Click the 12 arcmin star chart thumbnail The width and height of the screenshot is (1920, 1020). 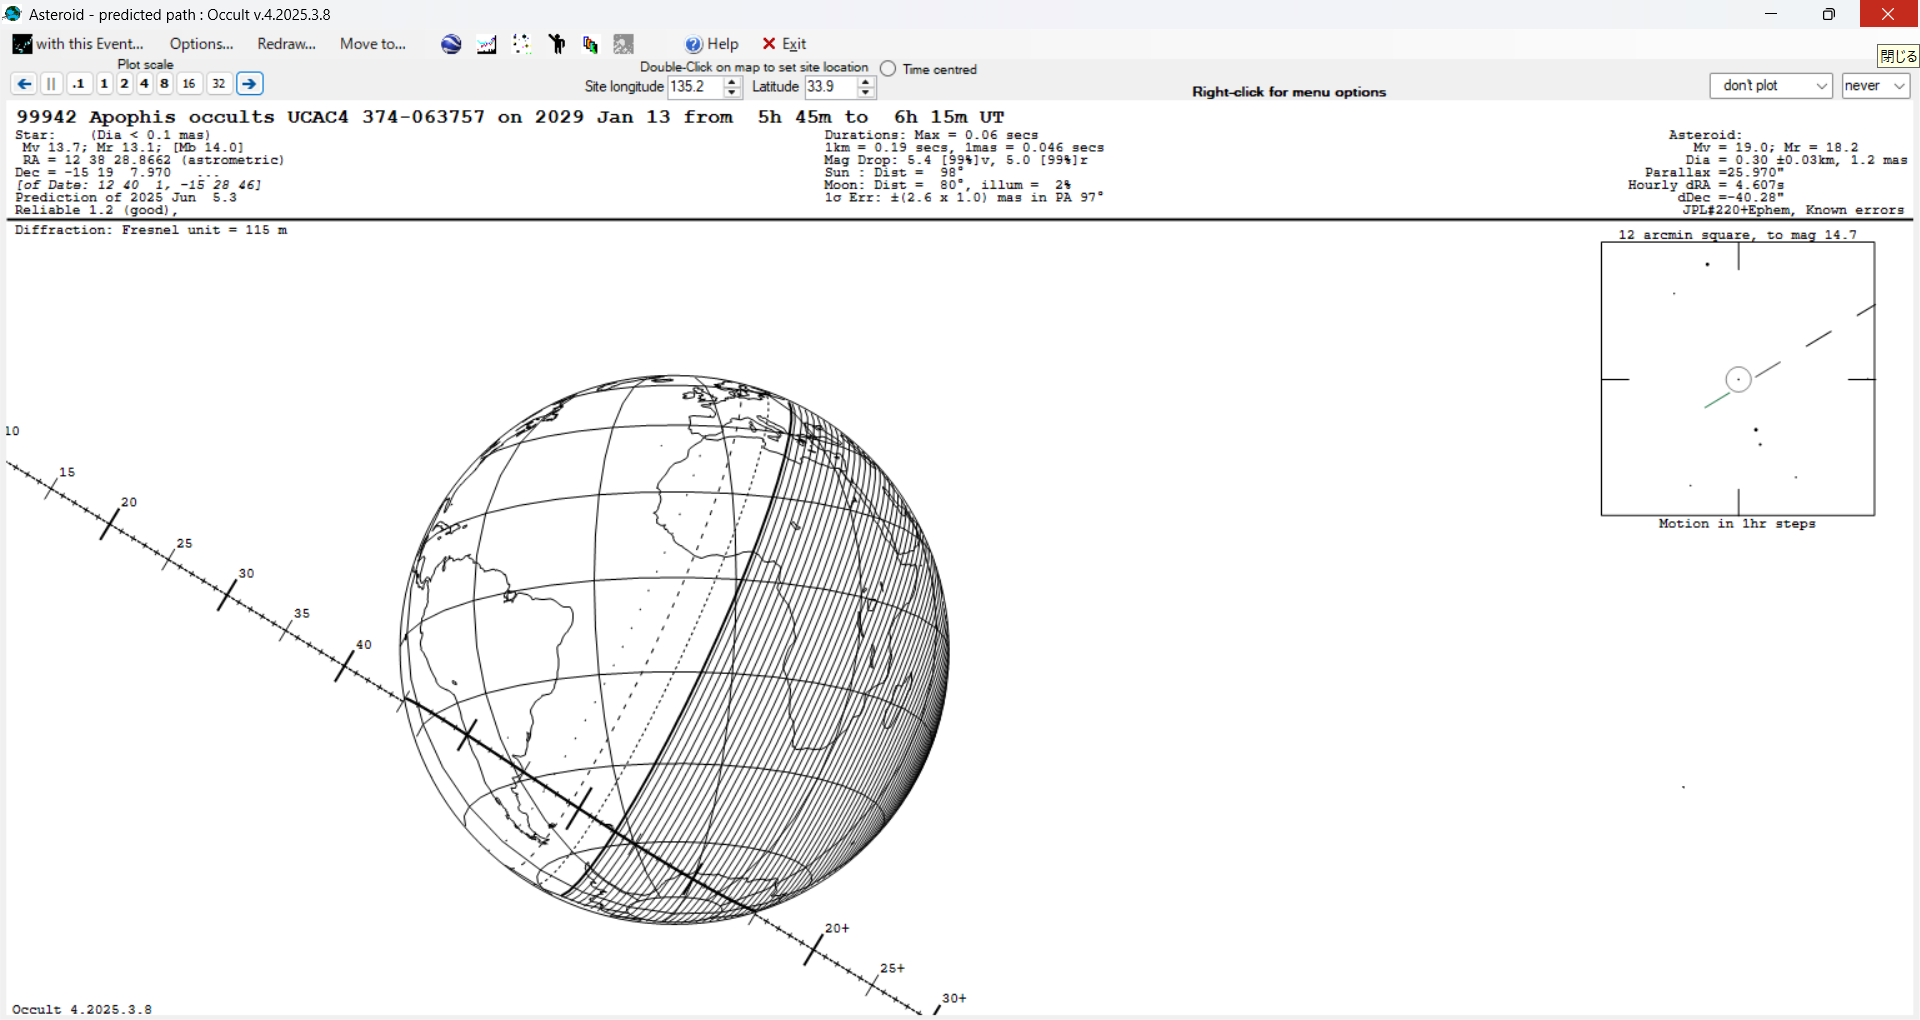pos(1738,379)
